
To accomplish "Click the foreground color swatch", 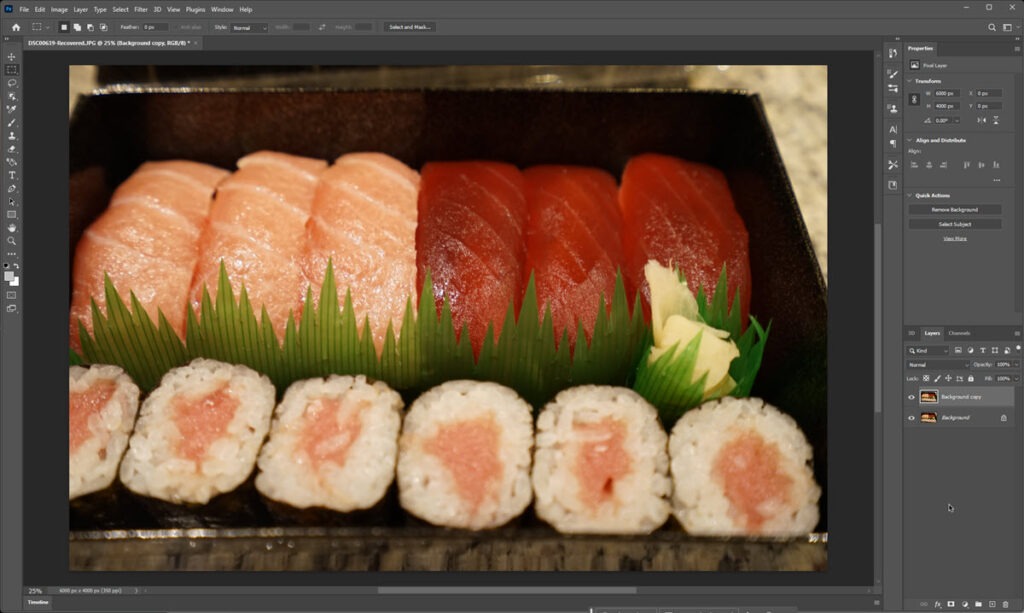I will tap(10, 276).
